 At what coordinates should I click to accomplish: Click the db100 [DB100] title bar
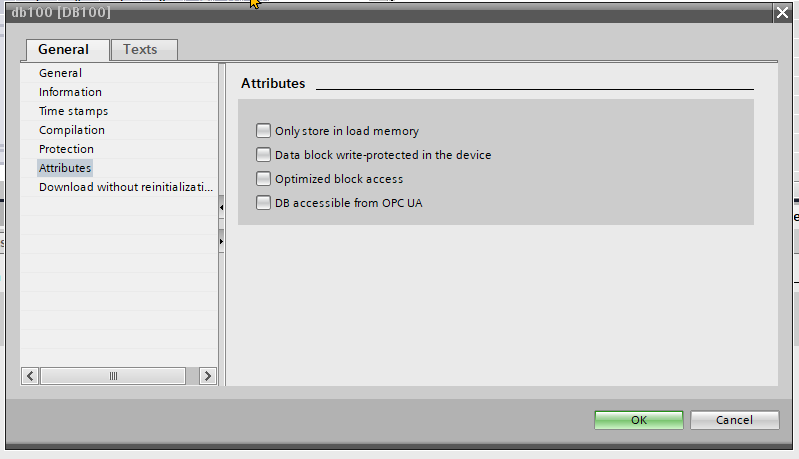(x=390, y=13)
